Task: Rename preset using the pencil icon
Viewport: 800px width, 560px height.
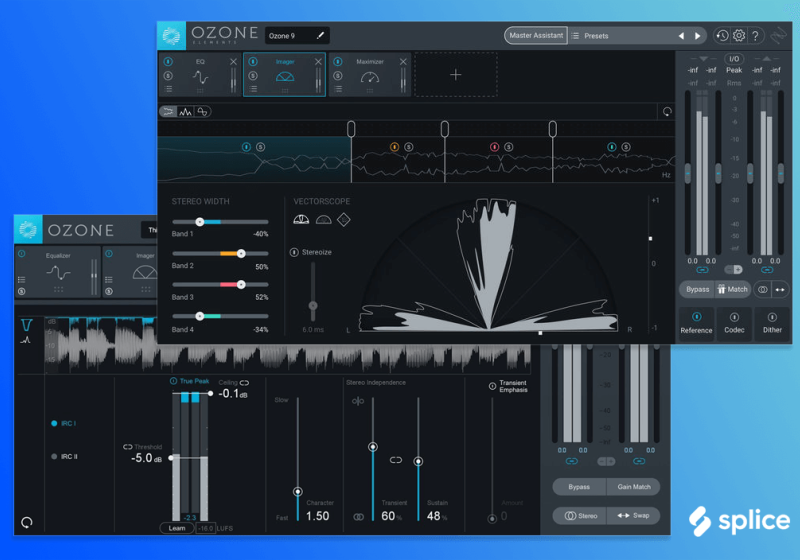Action: 321,36
